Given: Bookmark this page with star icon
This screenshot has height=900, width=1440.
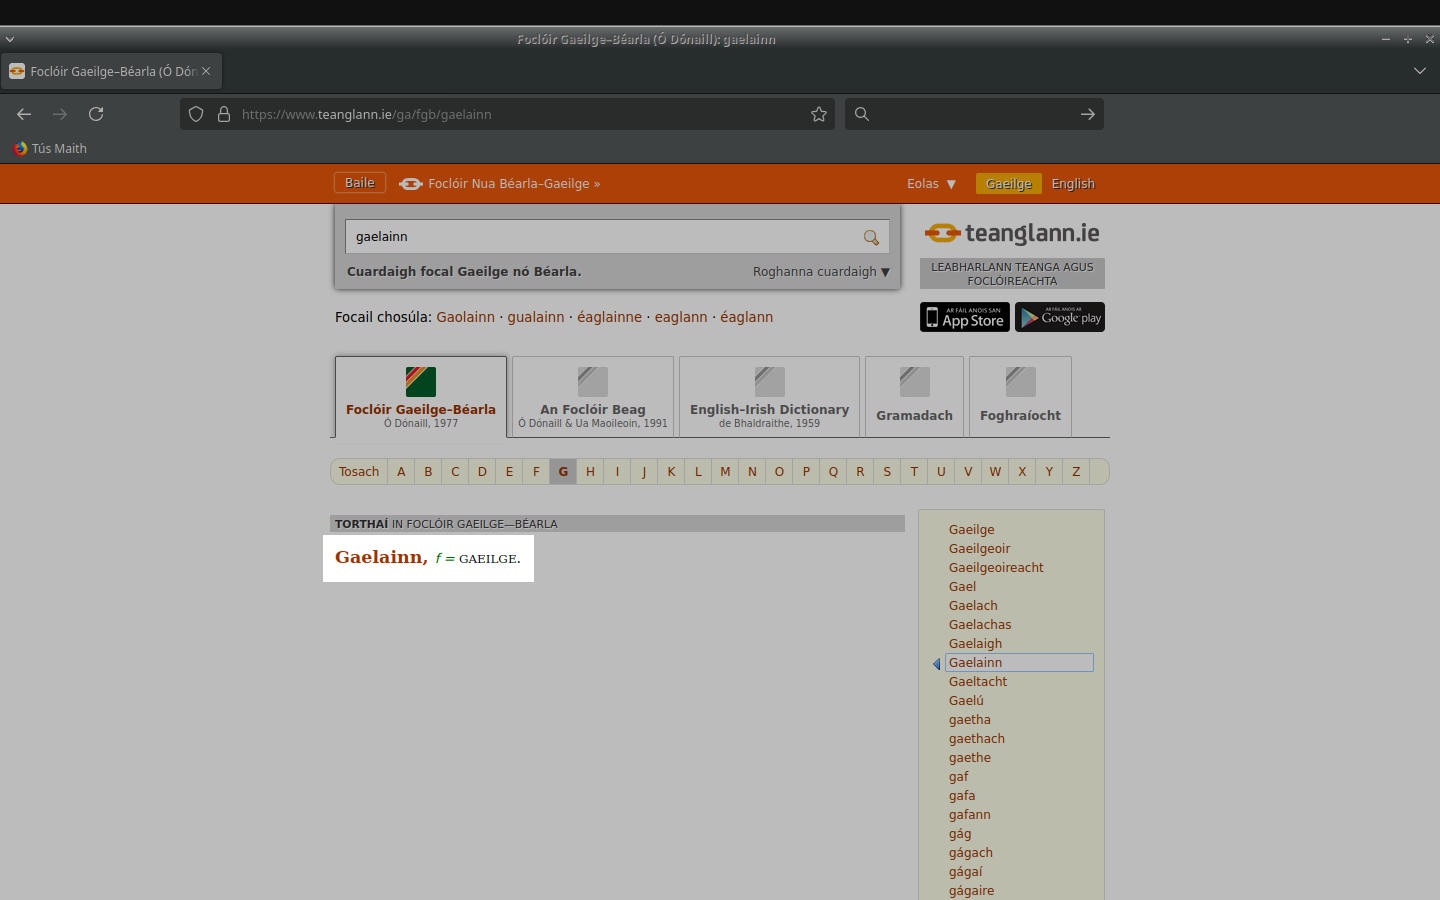Looking at the screenshot, I should pyautogui.click(x=819, y=114).
